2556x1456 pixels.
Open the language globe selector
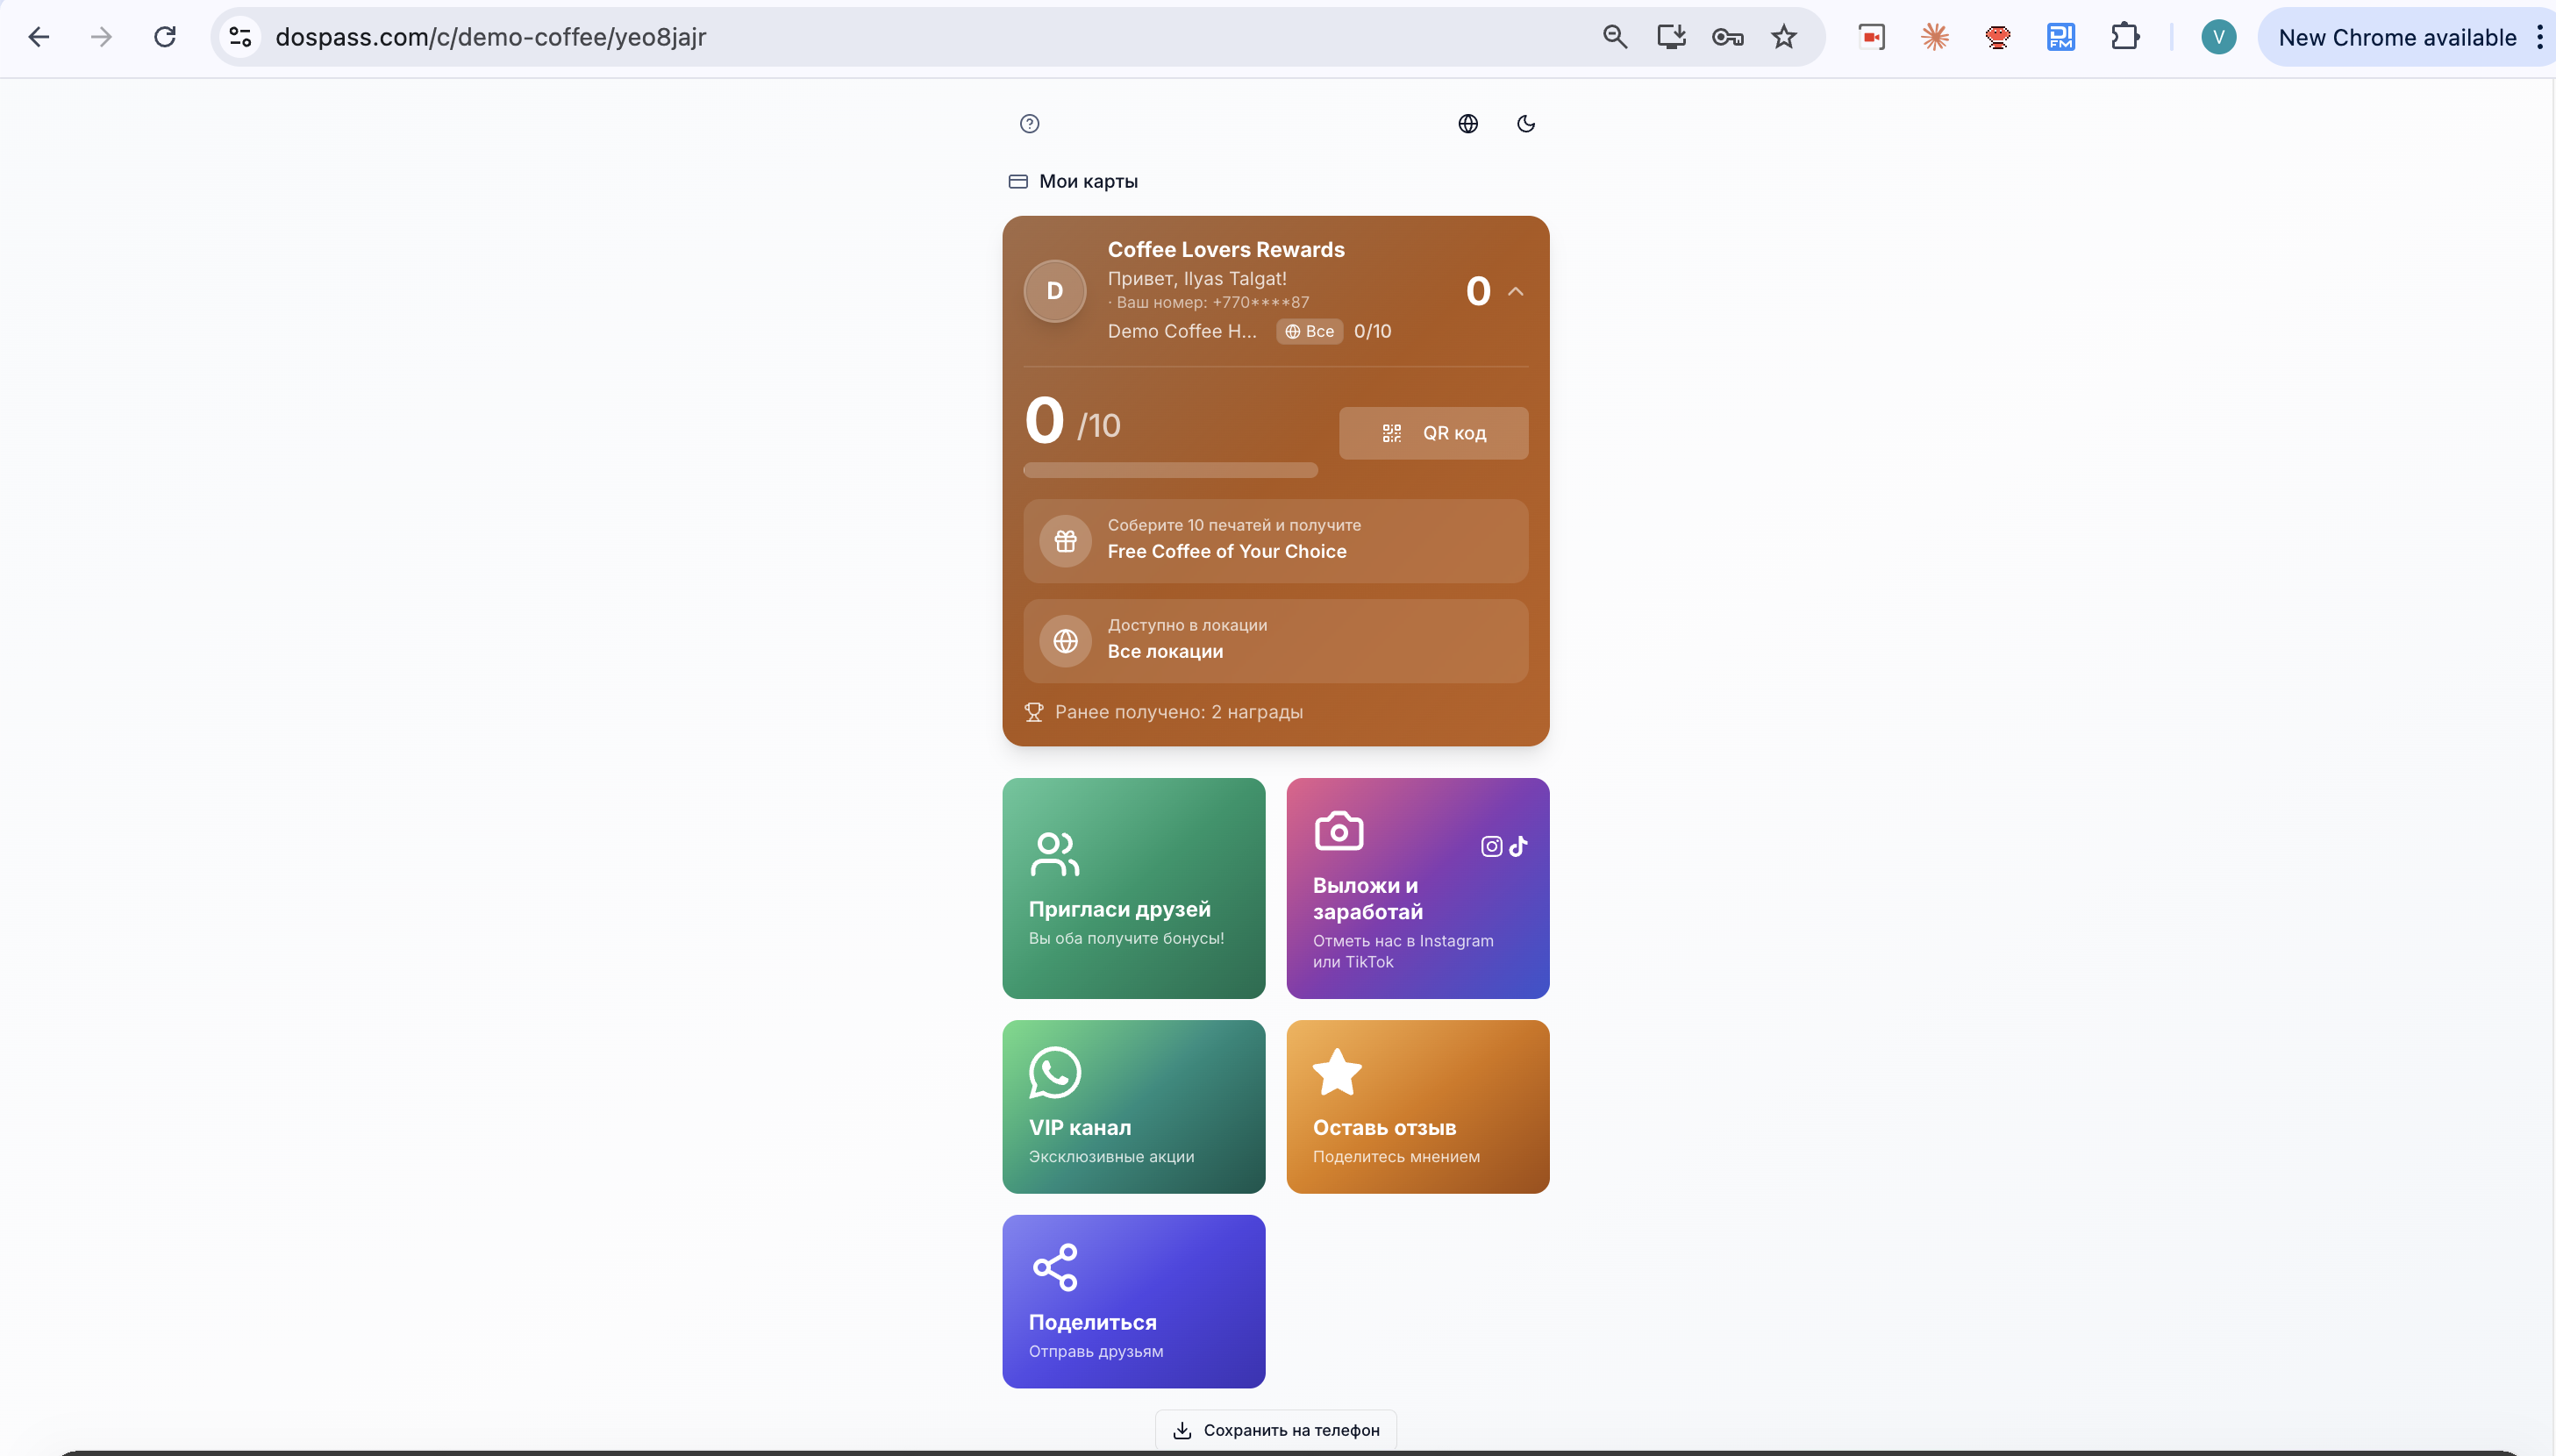click(1467, 123)
